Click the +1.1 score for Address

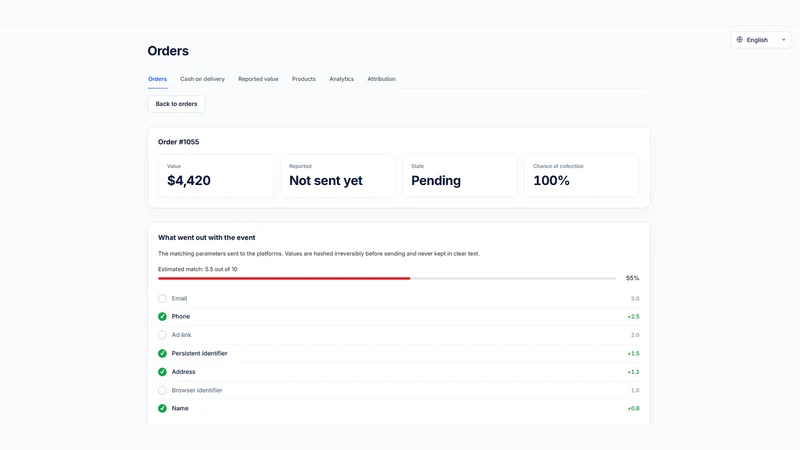pyautogui.click(x=633, y=372)
